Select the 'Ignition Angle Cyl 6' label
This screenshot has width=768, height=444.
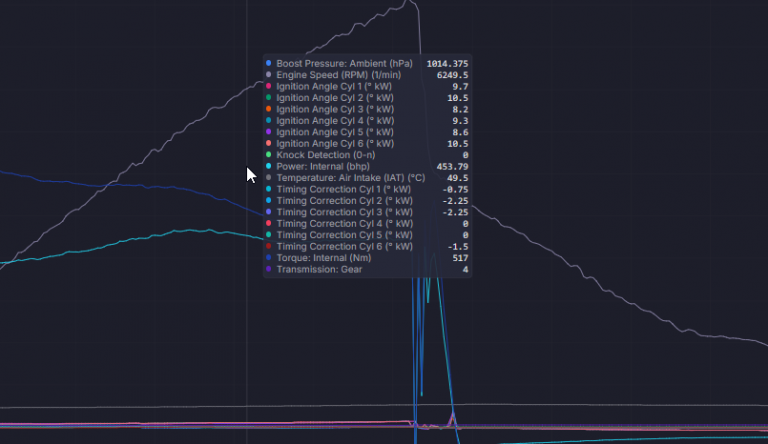[x=335, y=144]
